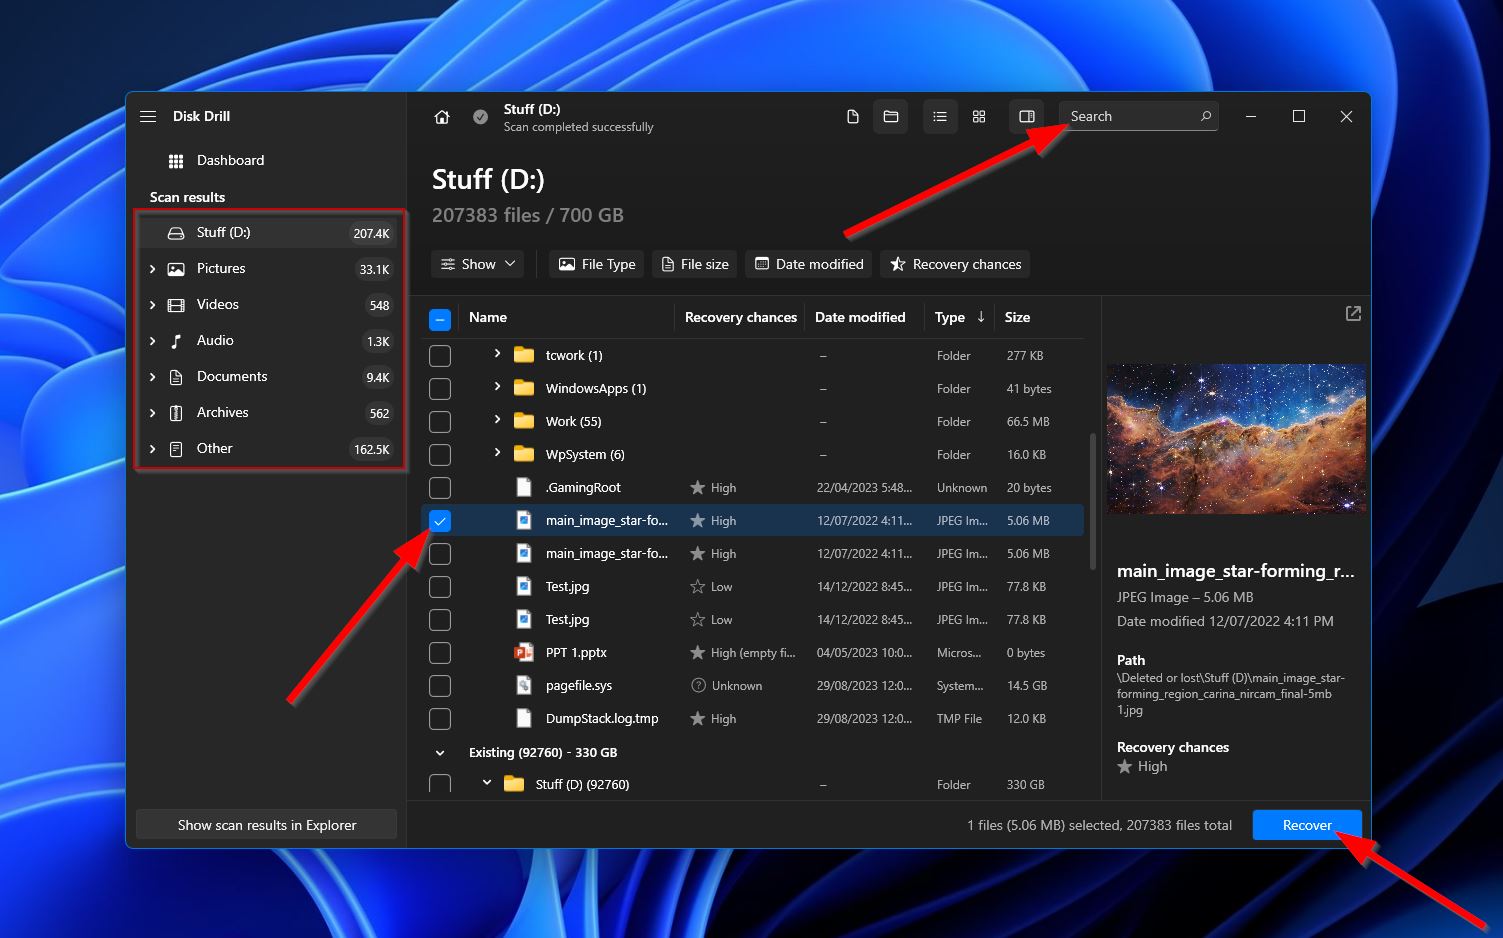Image resolution: width=1503 pixels, height=938 pixels.
Task: Open the Date modified filter
Action: pos(809,264)
